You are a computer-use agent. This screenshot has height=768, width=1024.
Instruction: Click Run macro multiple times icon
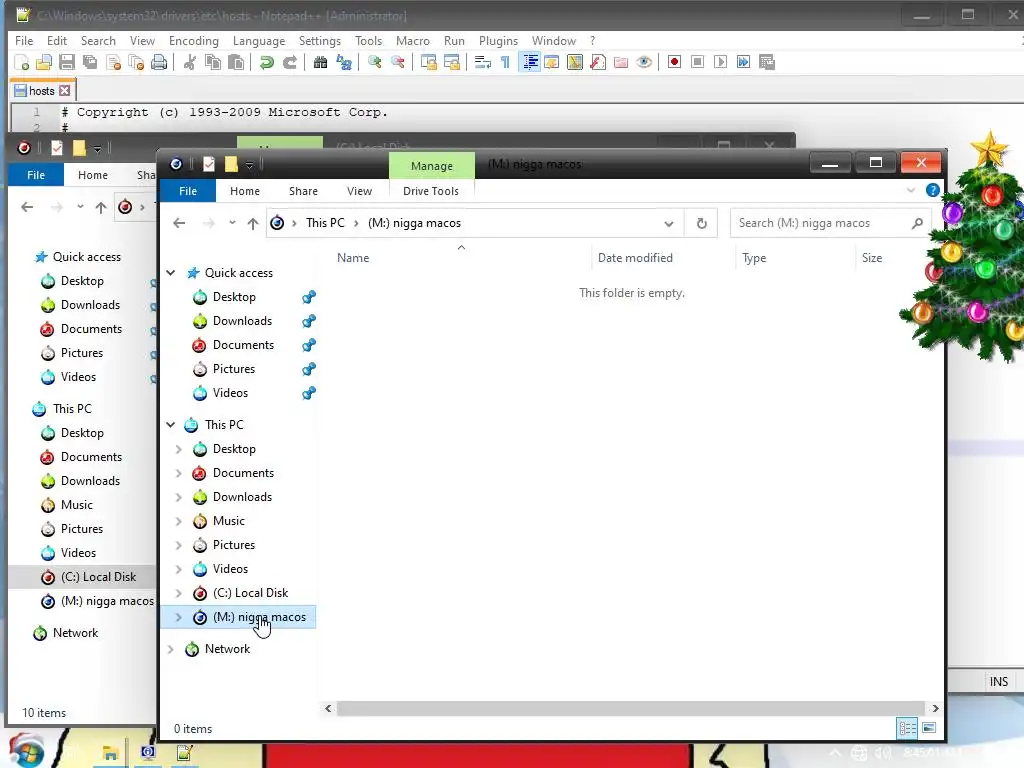point(743,62)
